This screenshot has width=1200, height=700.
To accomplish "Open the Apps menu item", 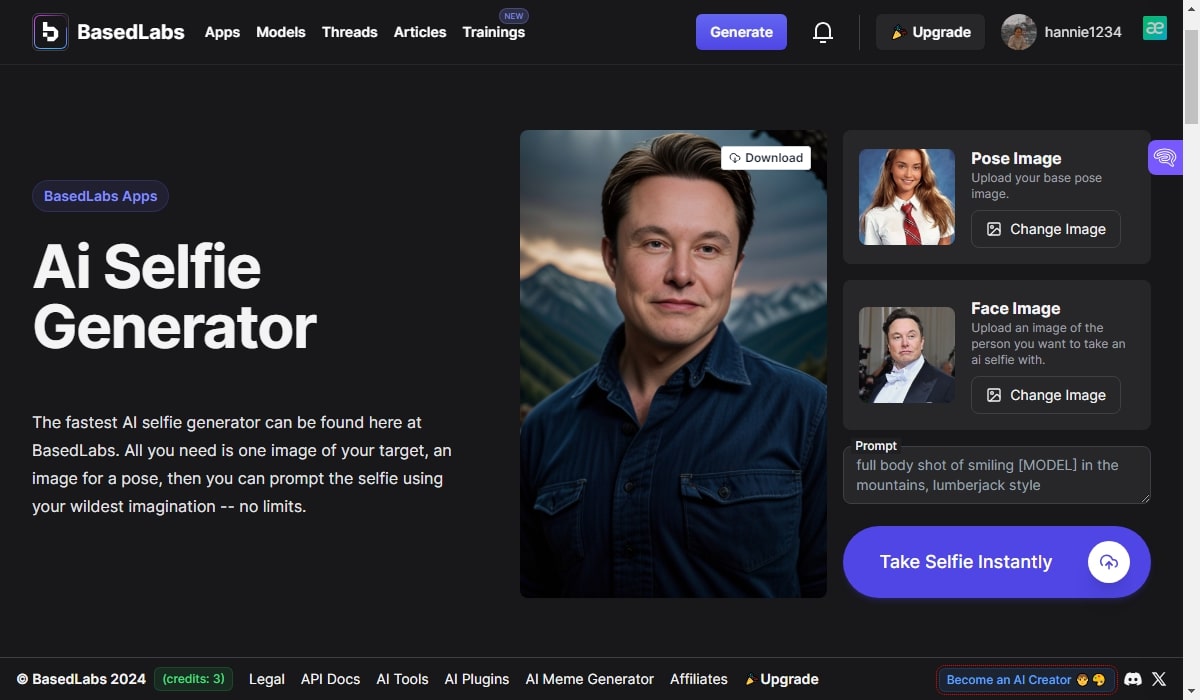I will (x=222, y=32).
